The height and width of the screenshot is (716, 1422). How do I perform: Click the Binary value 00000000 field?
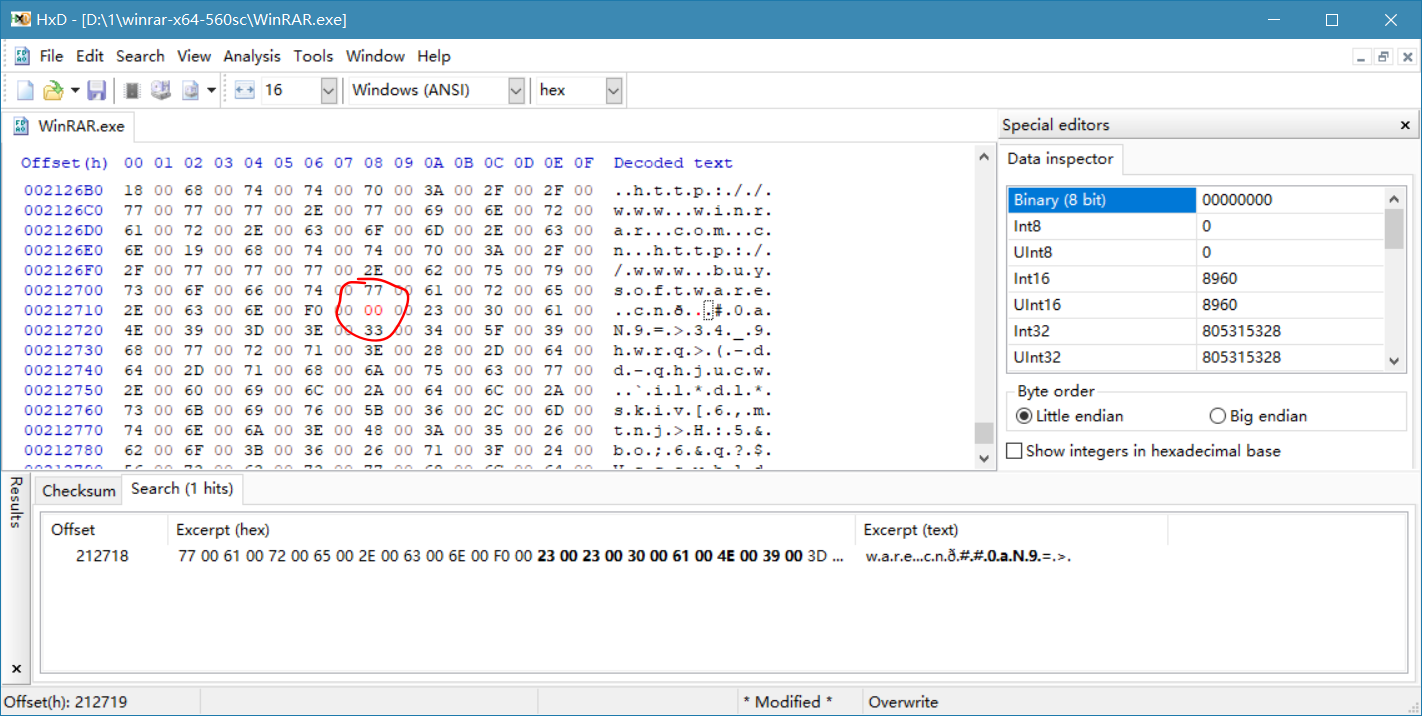pyautogui.click(x=1290, y=200)
